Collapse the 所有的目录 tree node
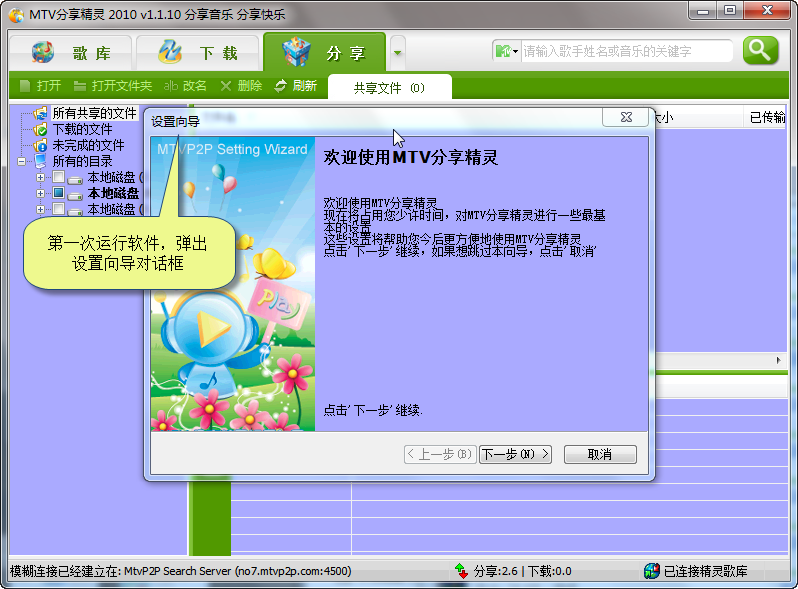Viewport: 798px width, 589px height. (x=21, y=162)
